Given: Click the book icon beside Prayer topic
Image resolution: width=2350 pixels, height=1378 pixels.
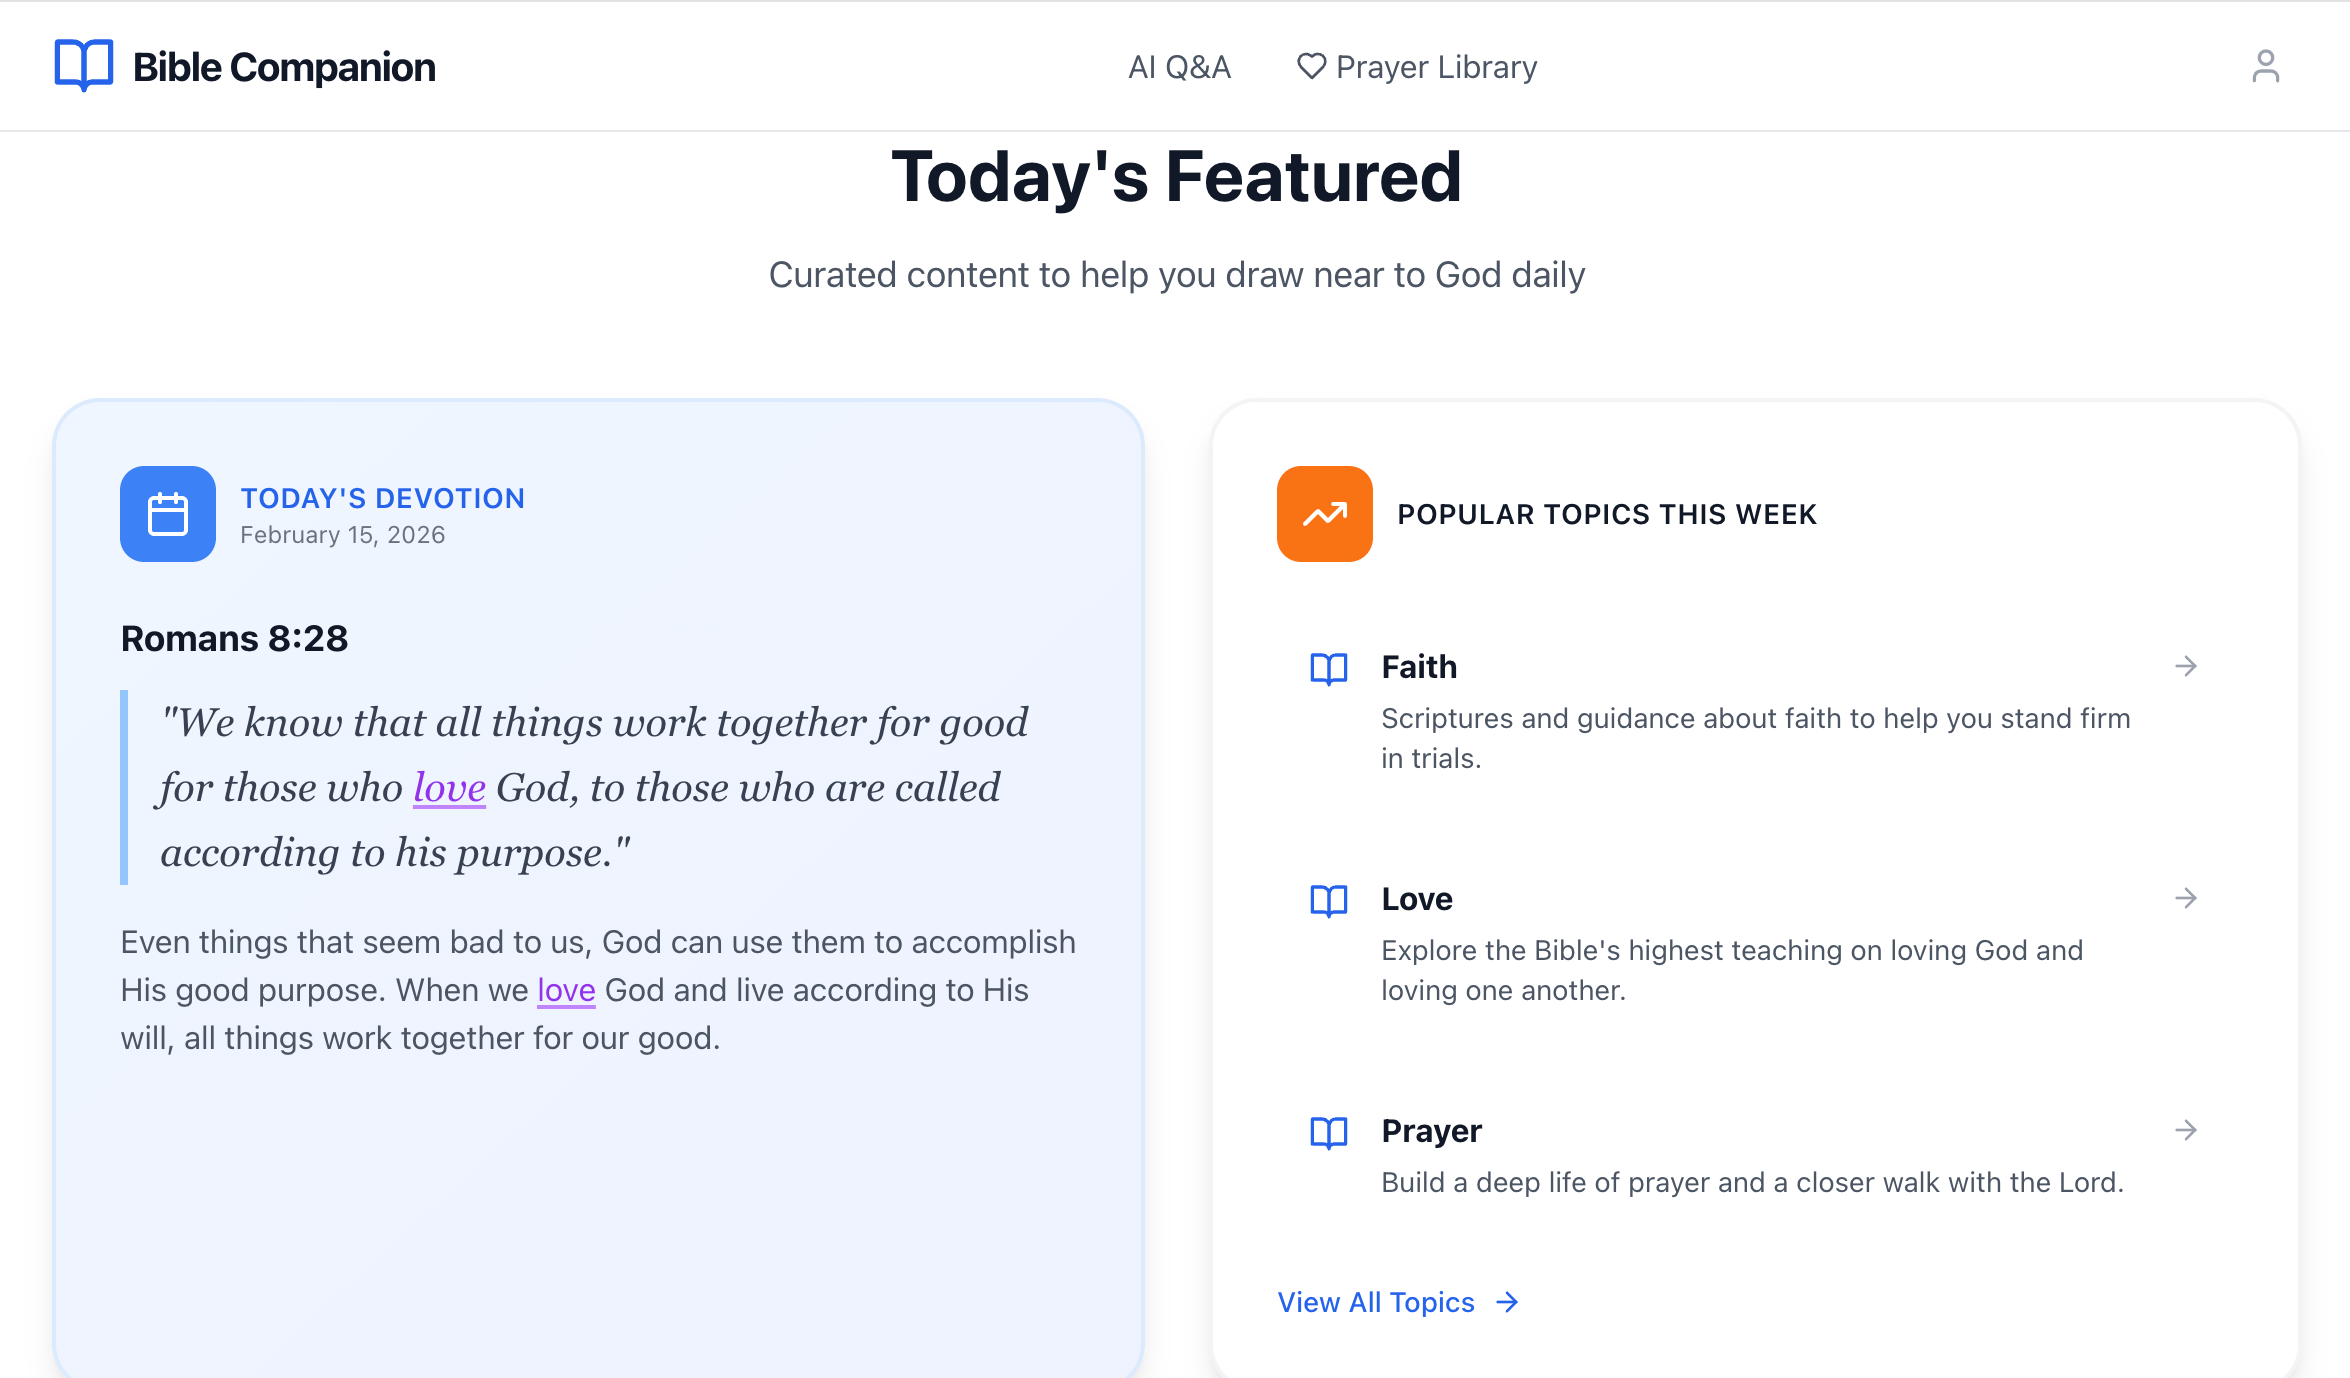Looking at the screenshot, I should [1329, 1132].
